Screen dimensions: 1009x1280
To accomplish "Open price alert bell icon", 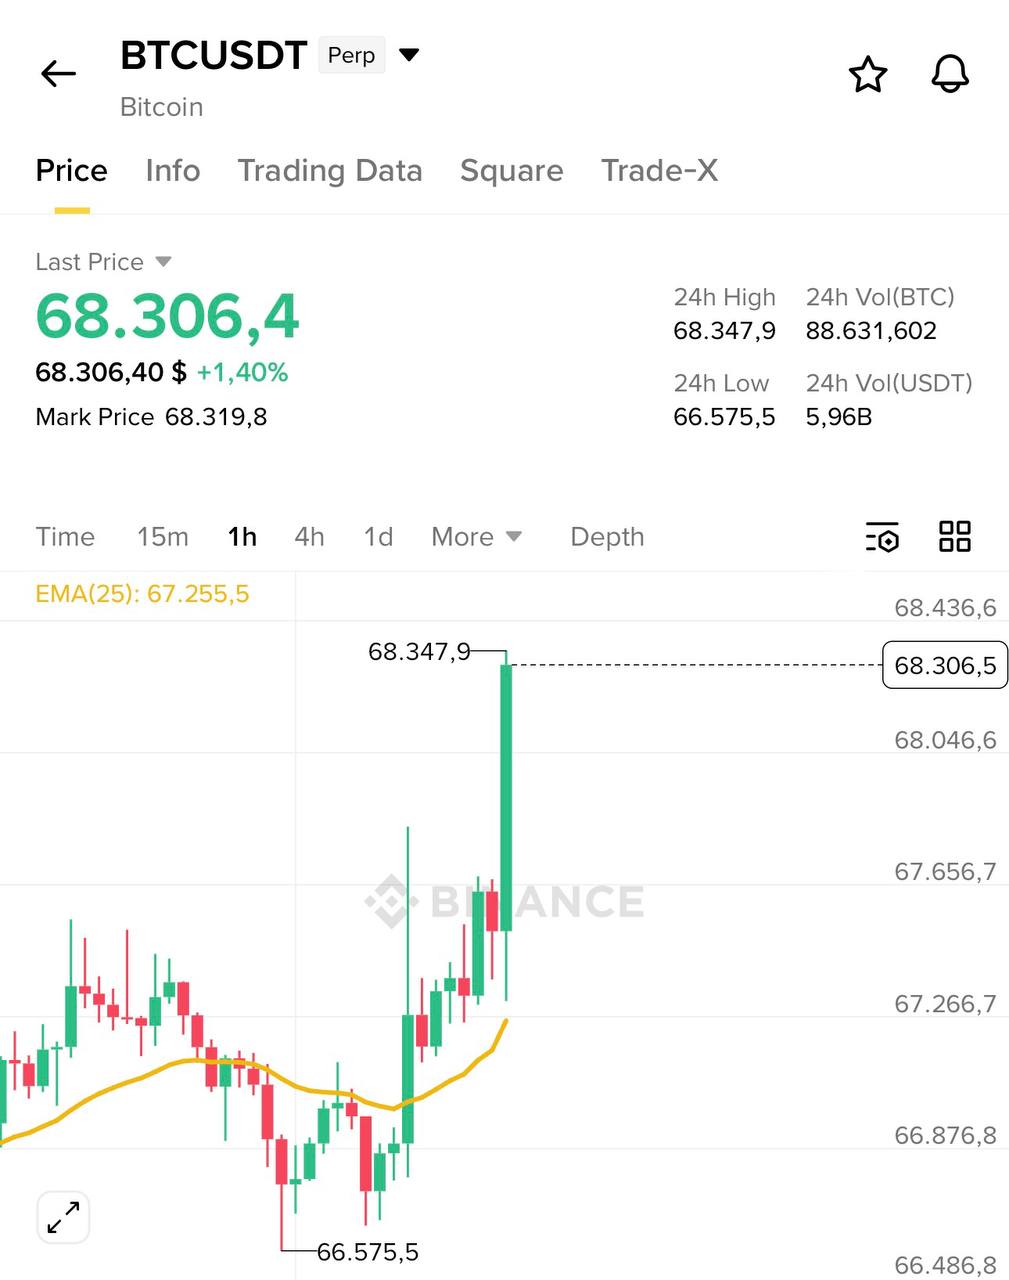I will click(950, 75).
